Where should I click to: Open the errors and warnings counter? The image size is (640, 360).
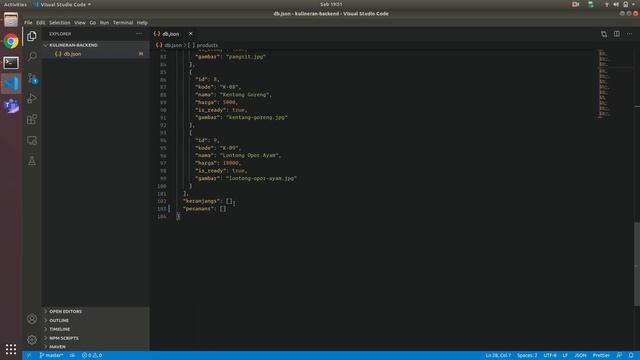pos(91,356)
